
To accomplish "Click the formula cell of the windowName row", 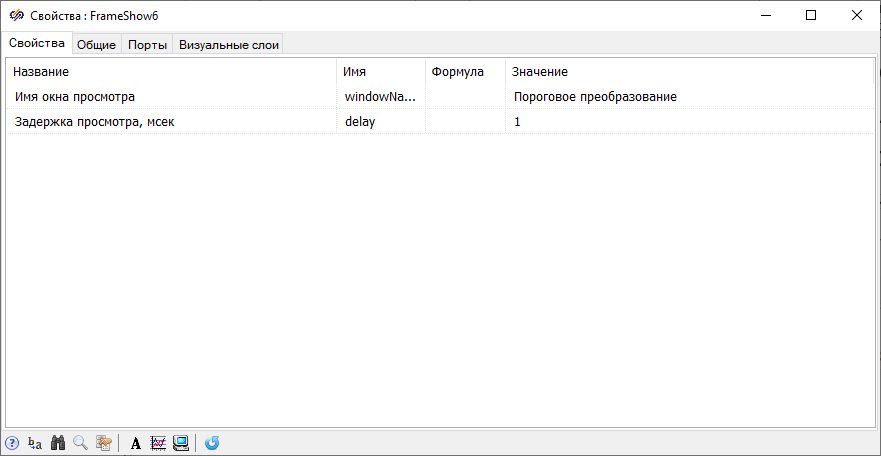I will tap(465, 97).
